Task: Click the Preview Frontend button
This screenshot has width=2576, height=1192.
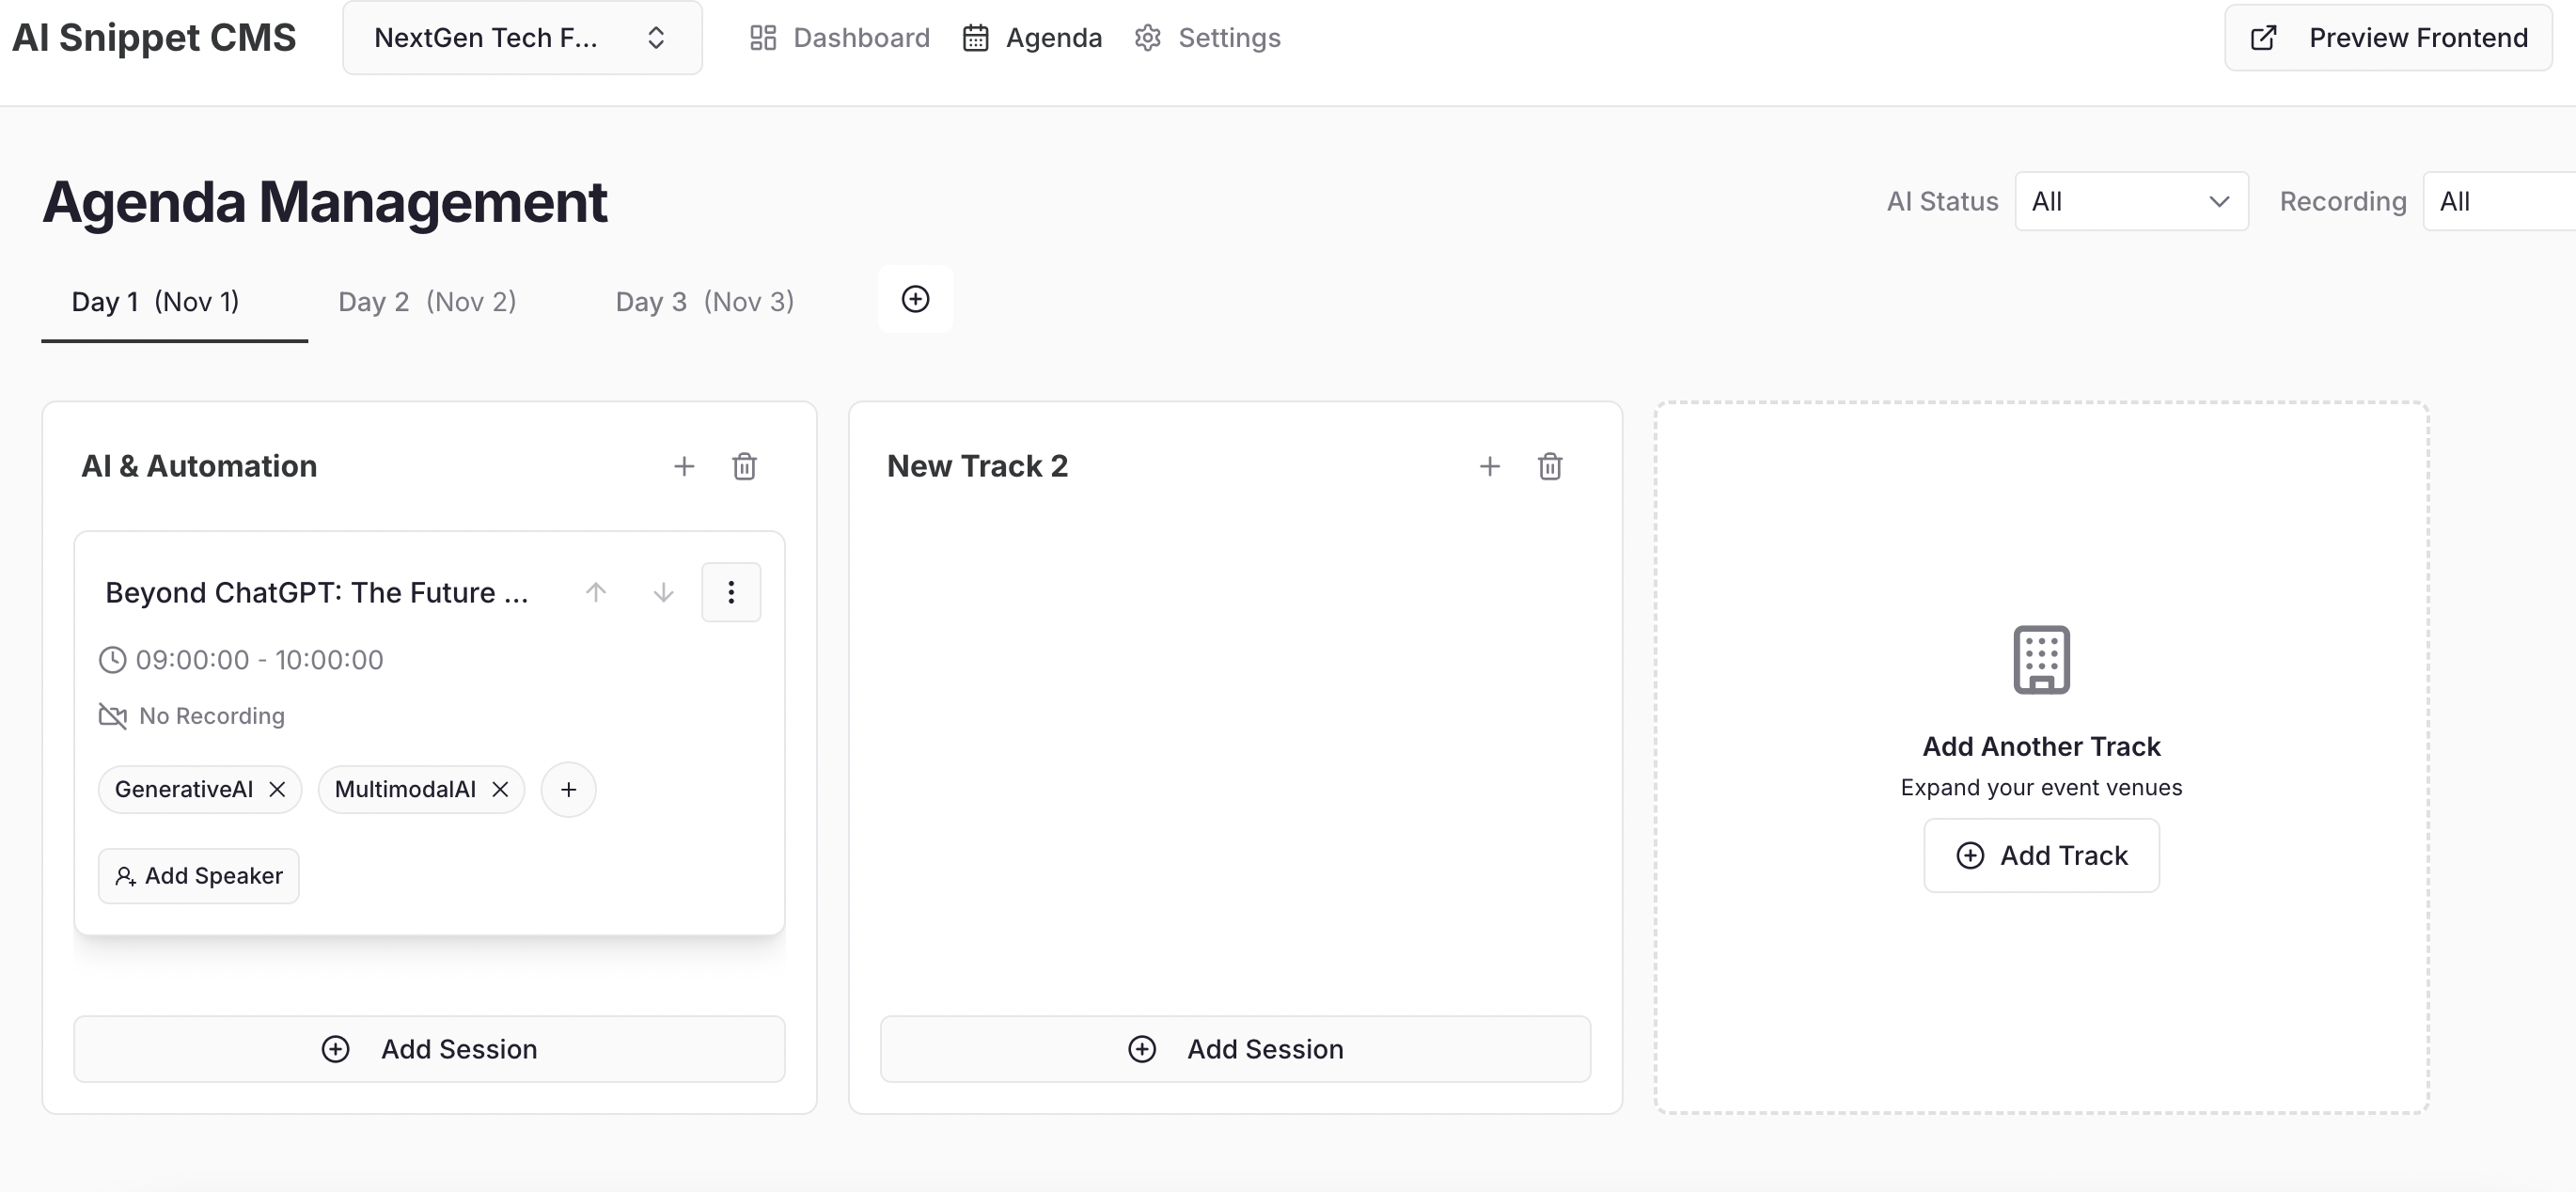Action: [x=2388, y=38]
